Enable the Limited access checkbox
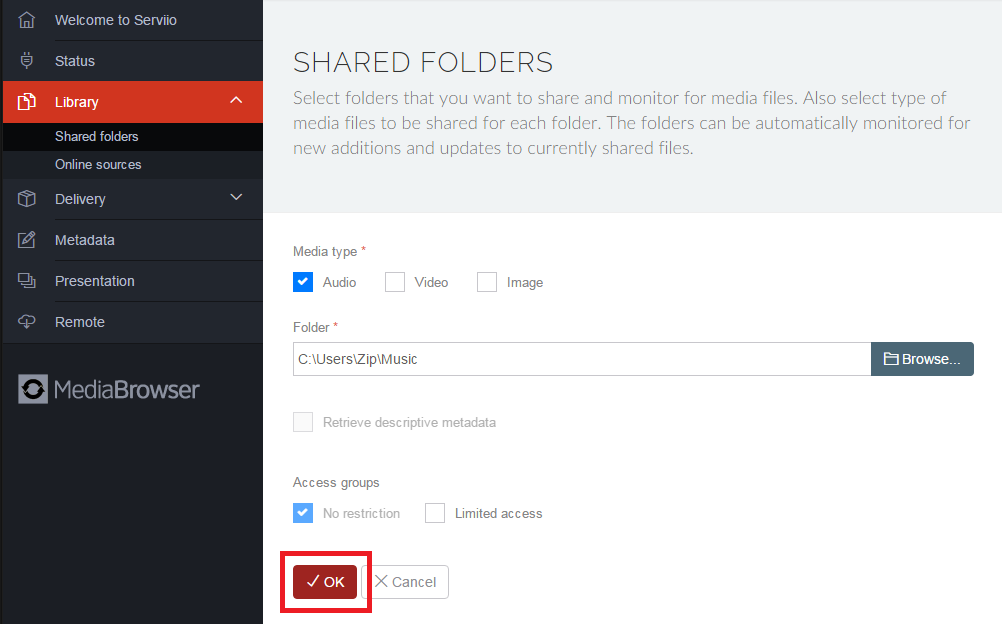This screenshot has width=1002, height=624. (435, 513)
